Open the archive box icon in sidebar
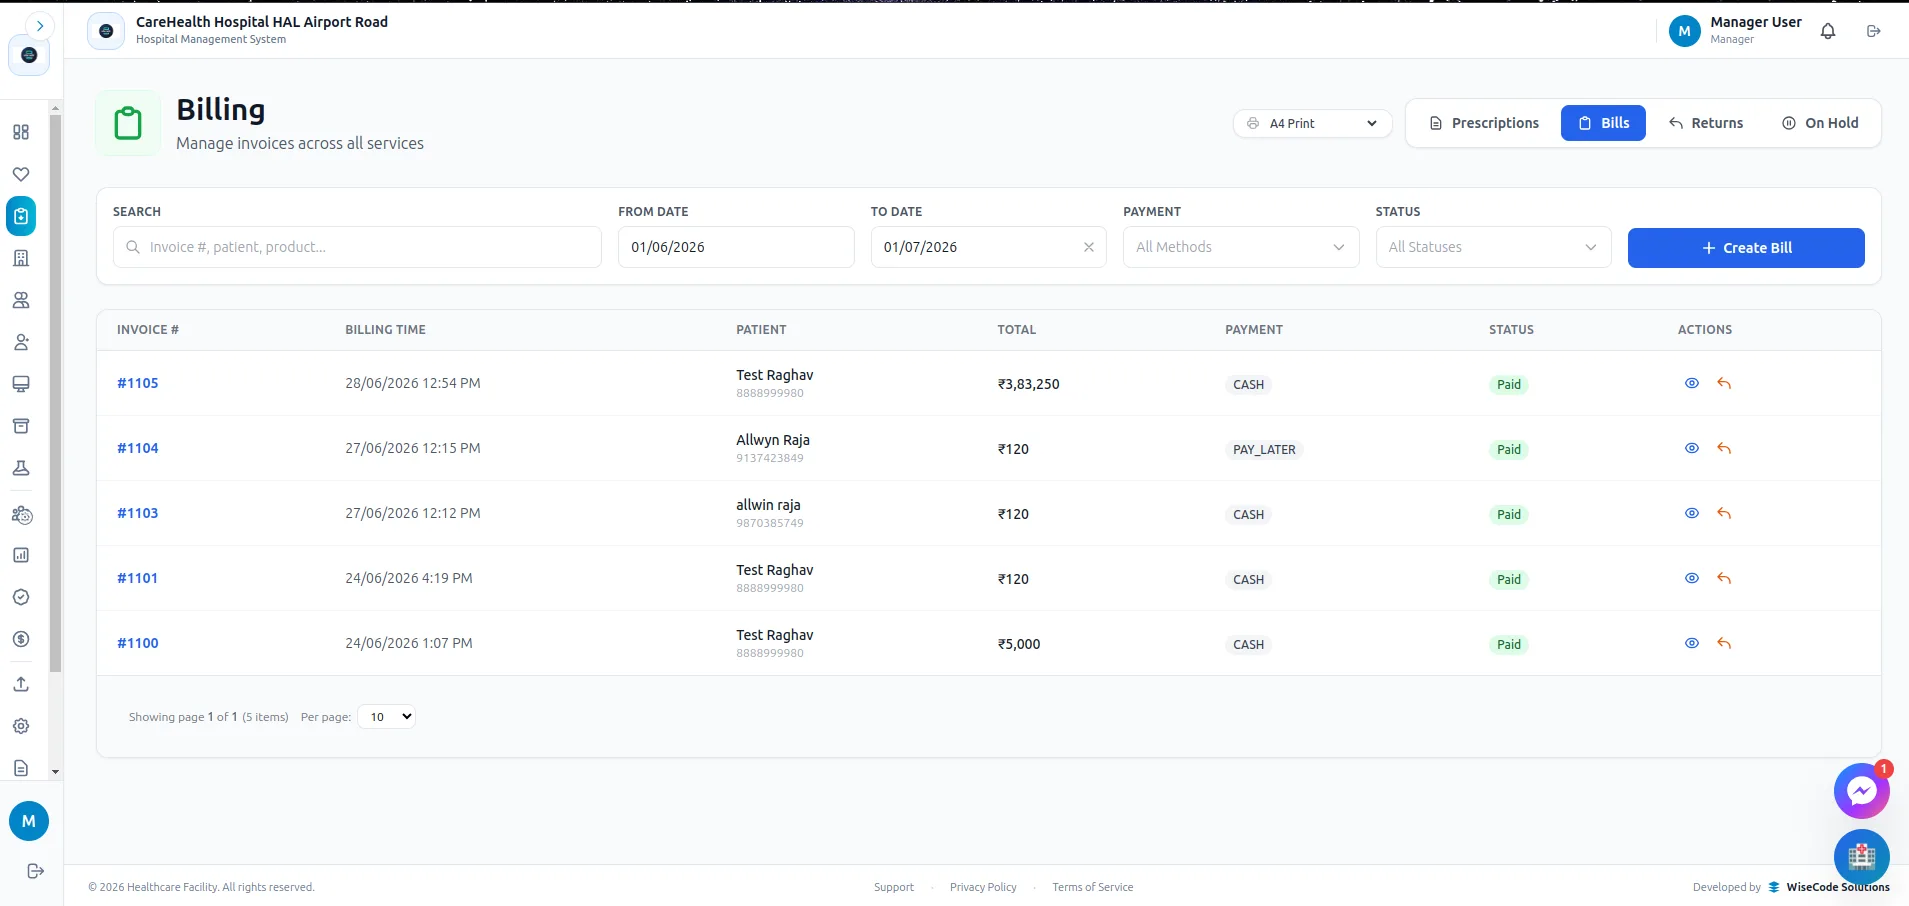The width and height of the screenshot is (1909, 906). (x=21, y=426)
